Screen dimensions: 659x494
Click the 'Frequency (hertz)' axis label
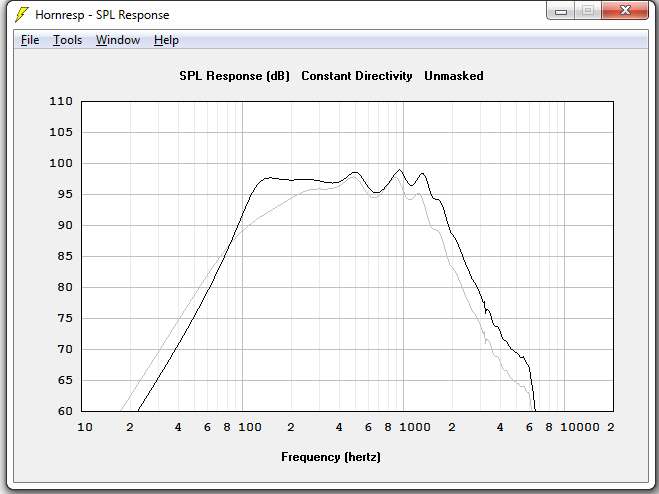tap(331, 457)
